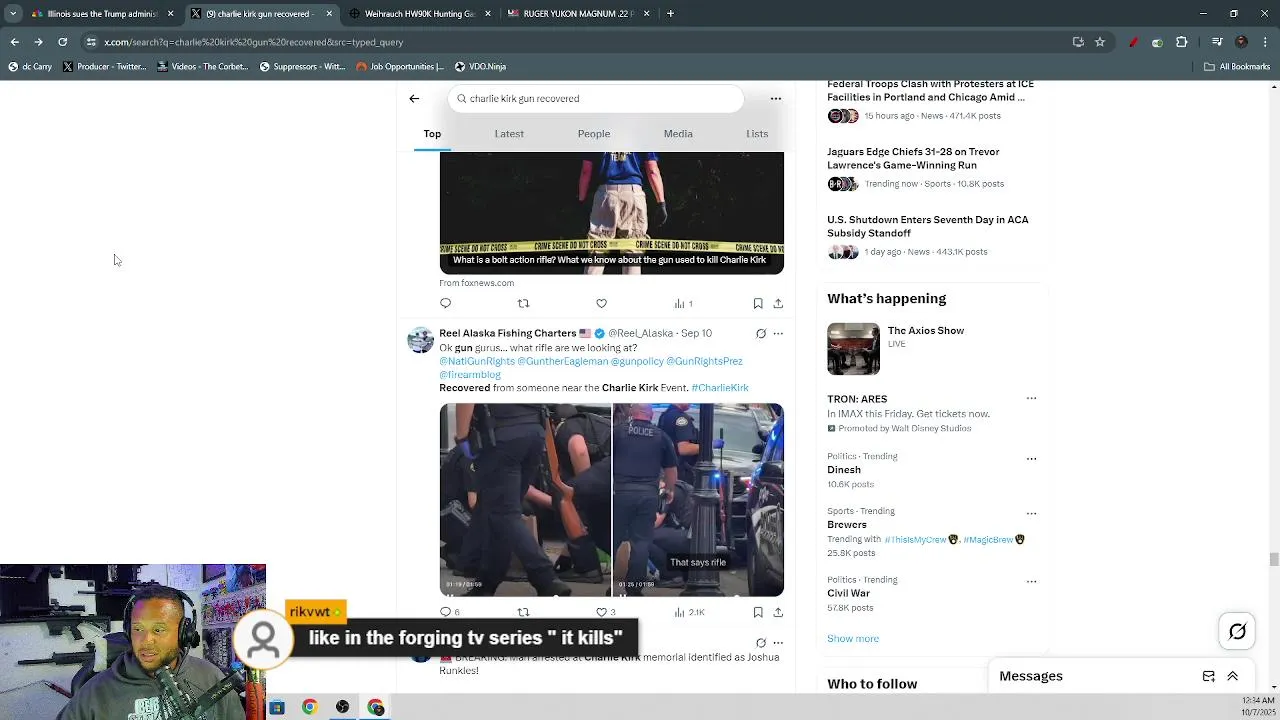Open more options on Reel Alaska post
Viewport: 1280px width, 720px height.
click(778, 333)
